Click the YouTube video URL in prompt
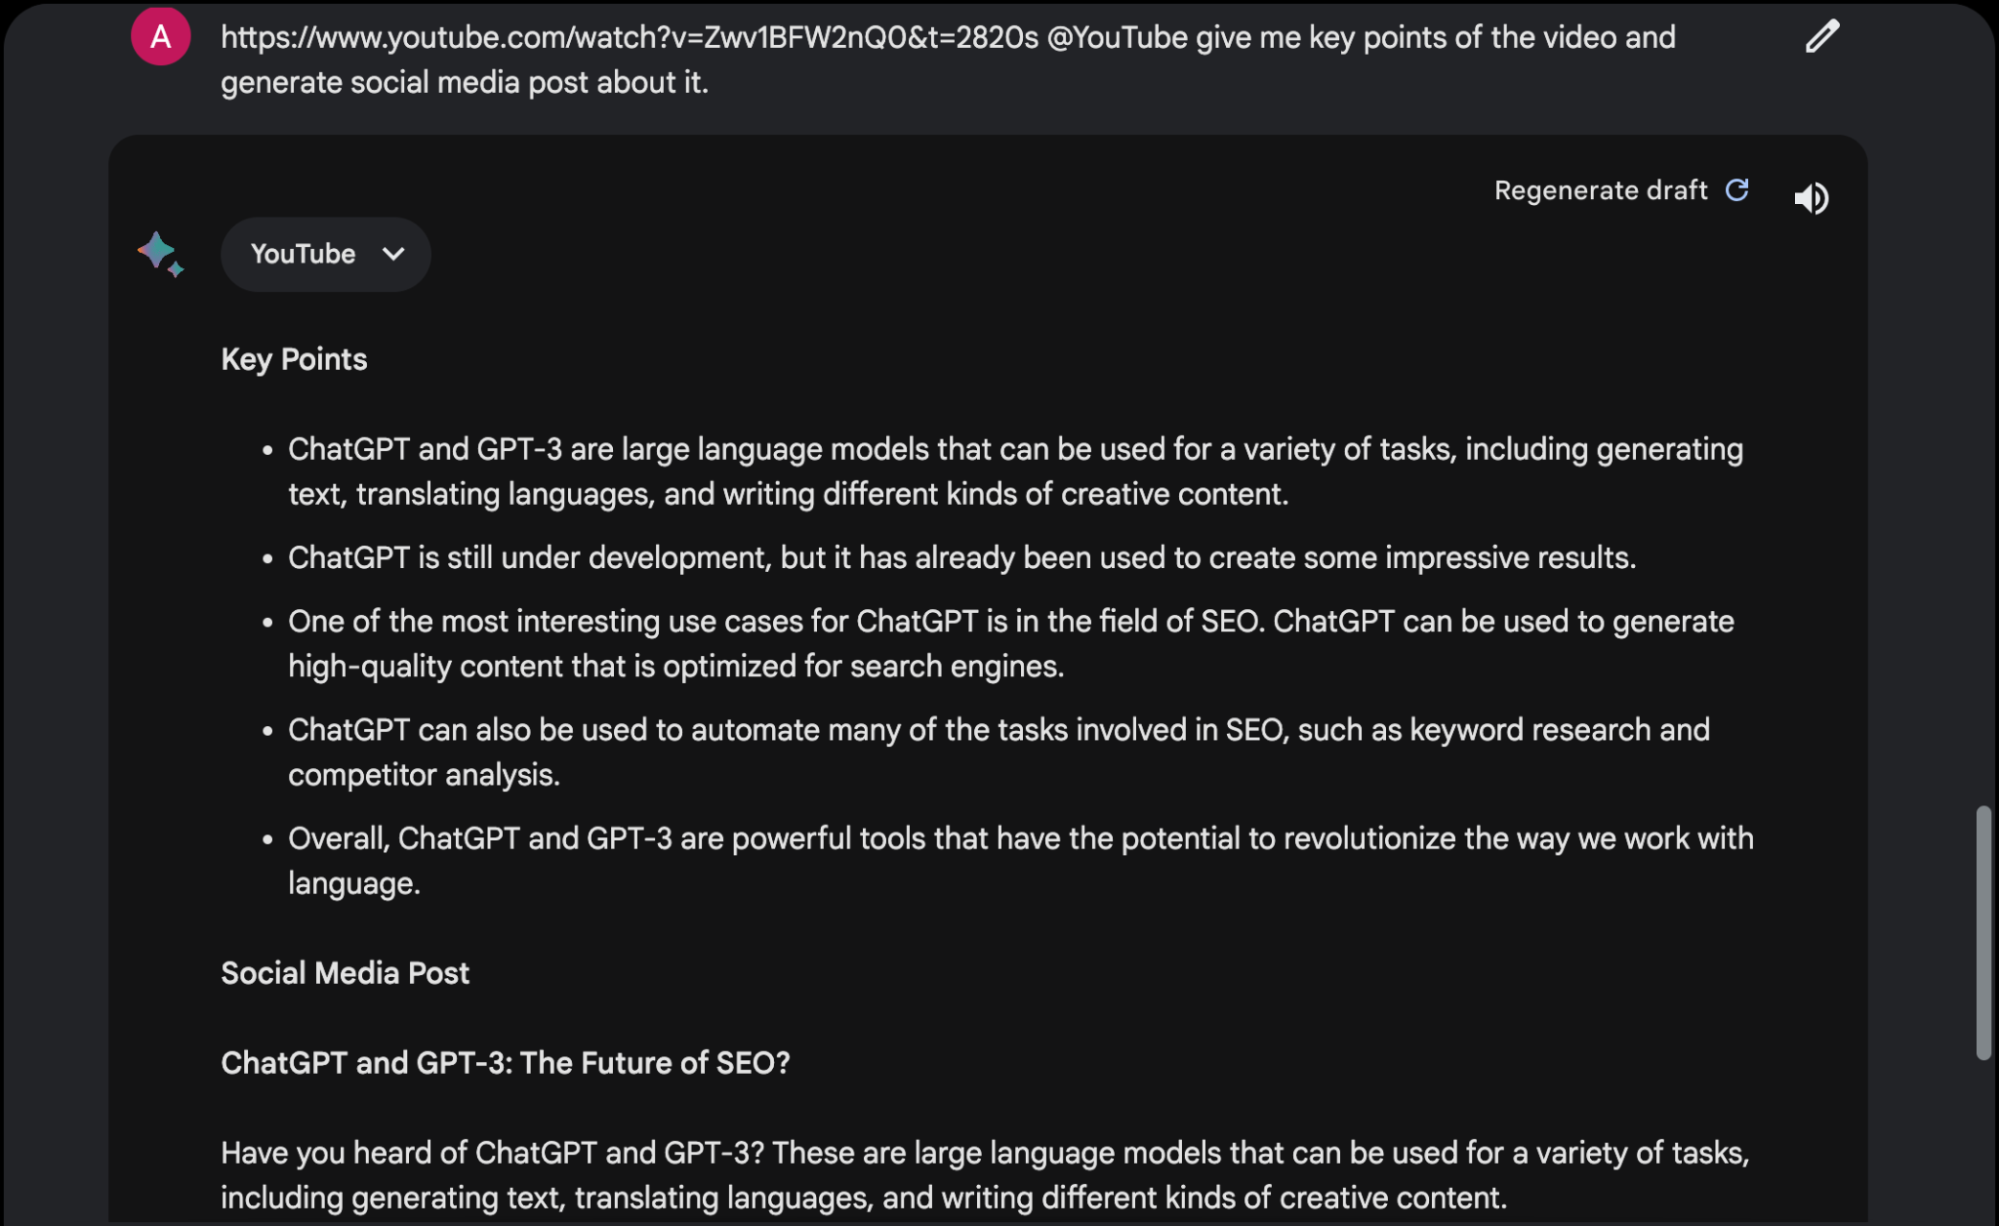This screenshot has width=1999, height=1226. [629, 37]
